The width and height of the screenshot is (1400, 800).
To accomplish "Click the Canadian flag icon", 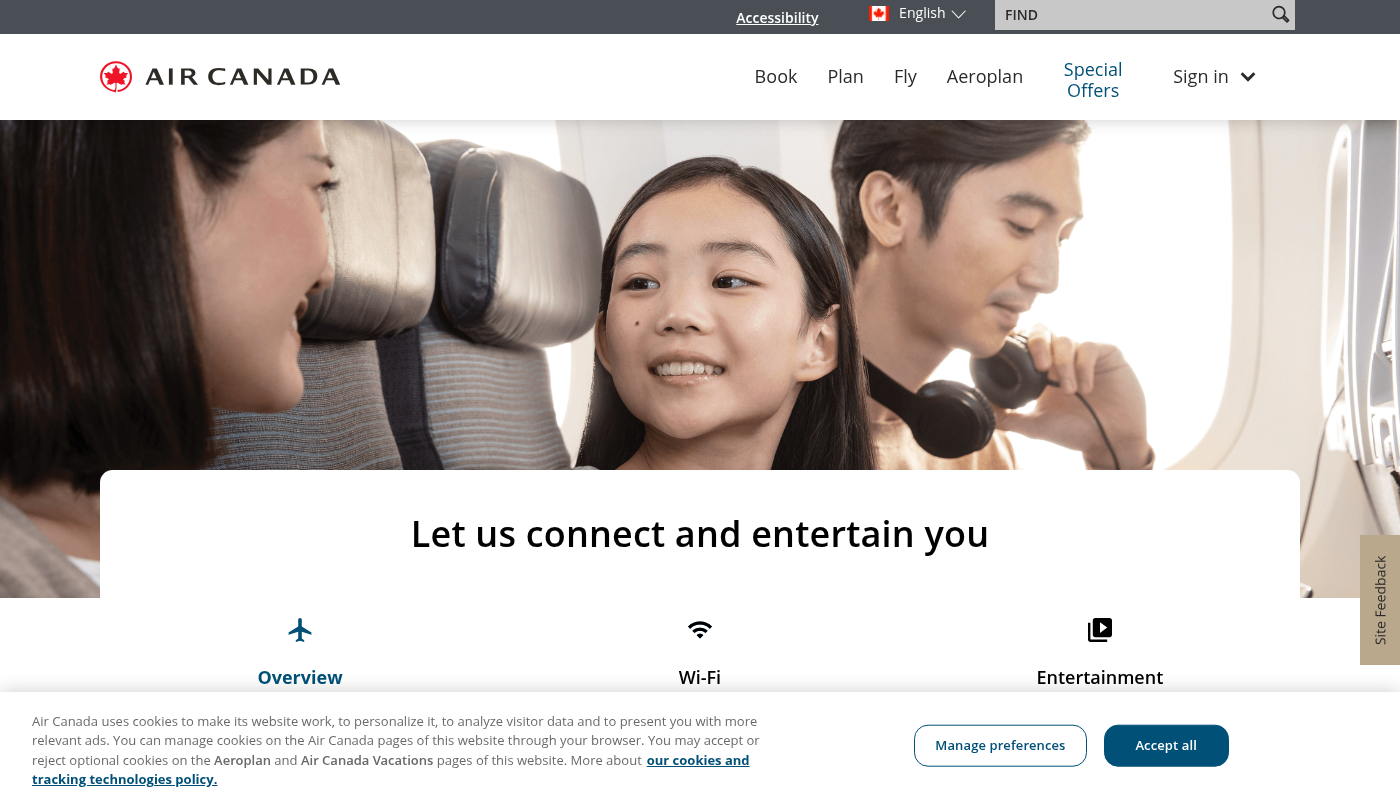I will pyautogui.click(x=879, y=13).
